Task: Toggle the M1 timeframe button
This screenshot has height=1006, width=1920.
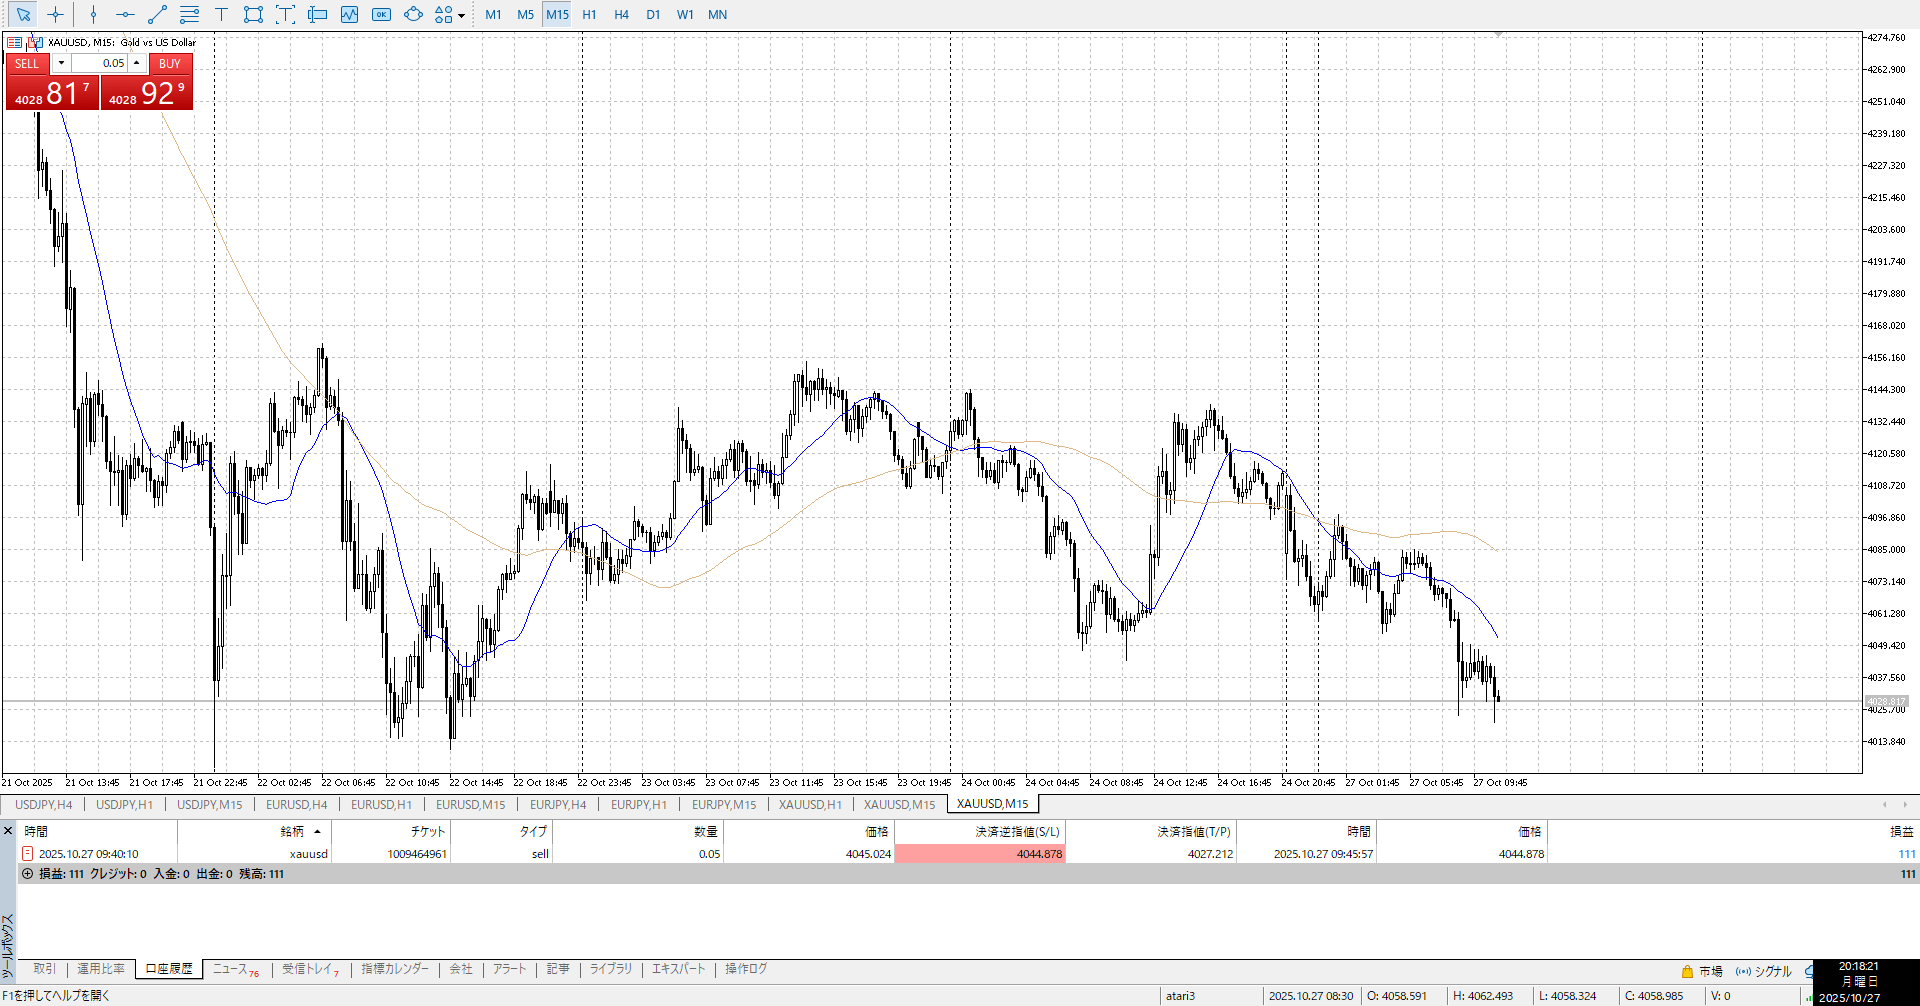Action: tap(493, 14)
